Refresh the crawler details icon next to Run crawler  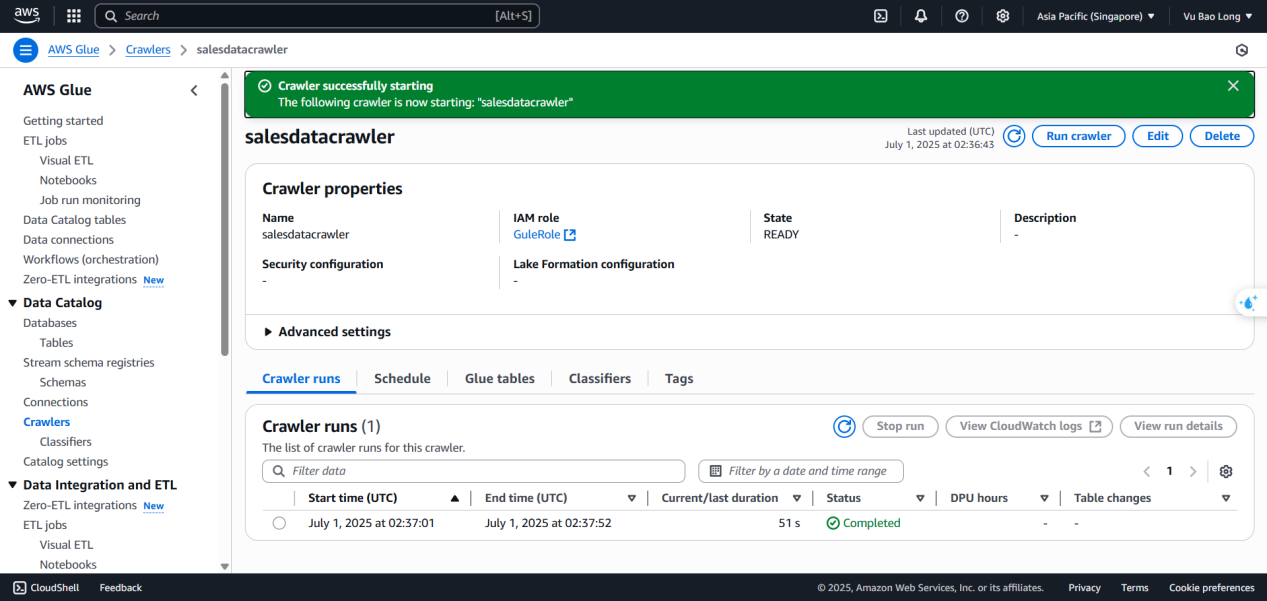point(1014,136)
